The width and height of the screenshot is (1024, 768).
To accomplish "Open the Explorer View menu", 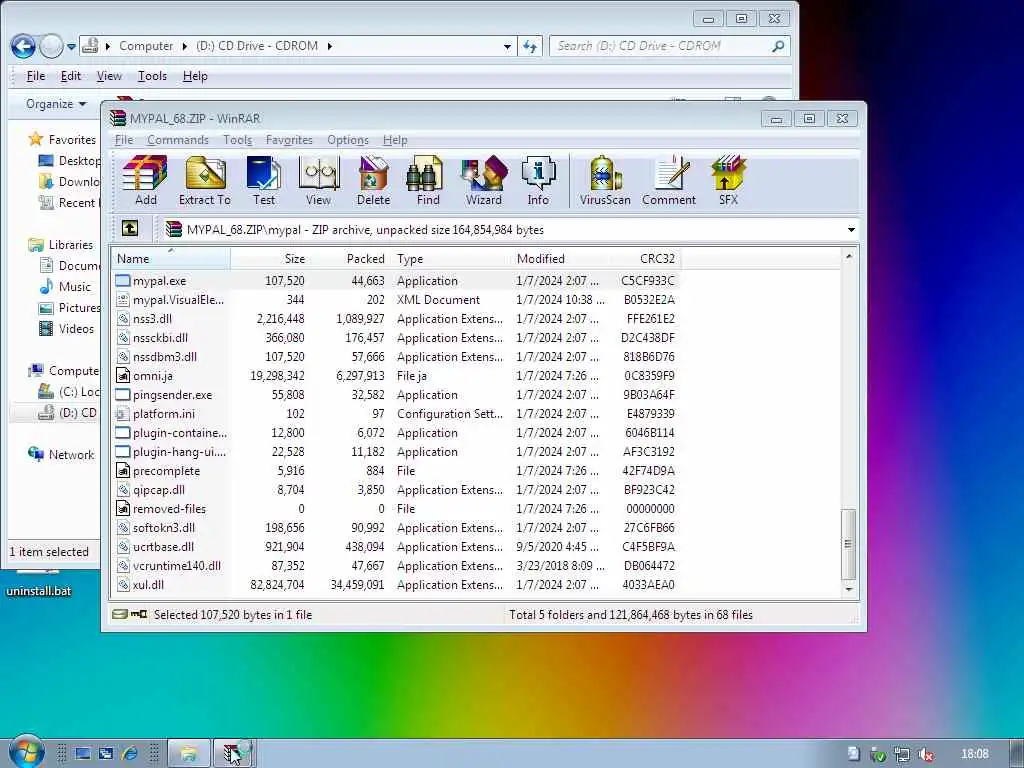I will (x=109, y=76).
